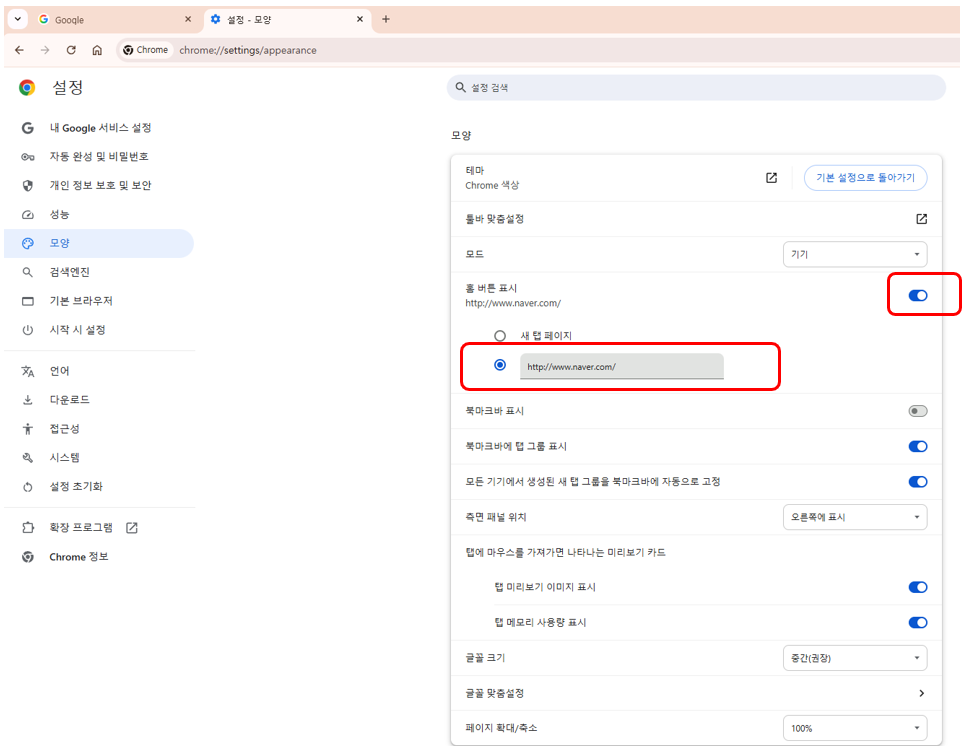
Task: Reload the current page
Action: [71, 50]
